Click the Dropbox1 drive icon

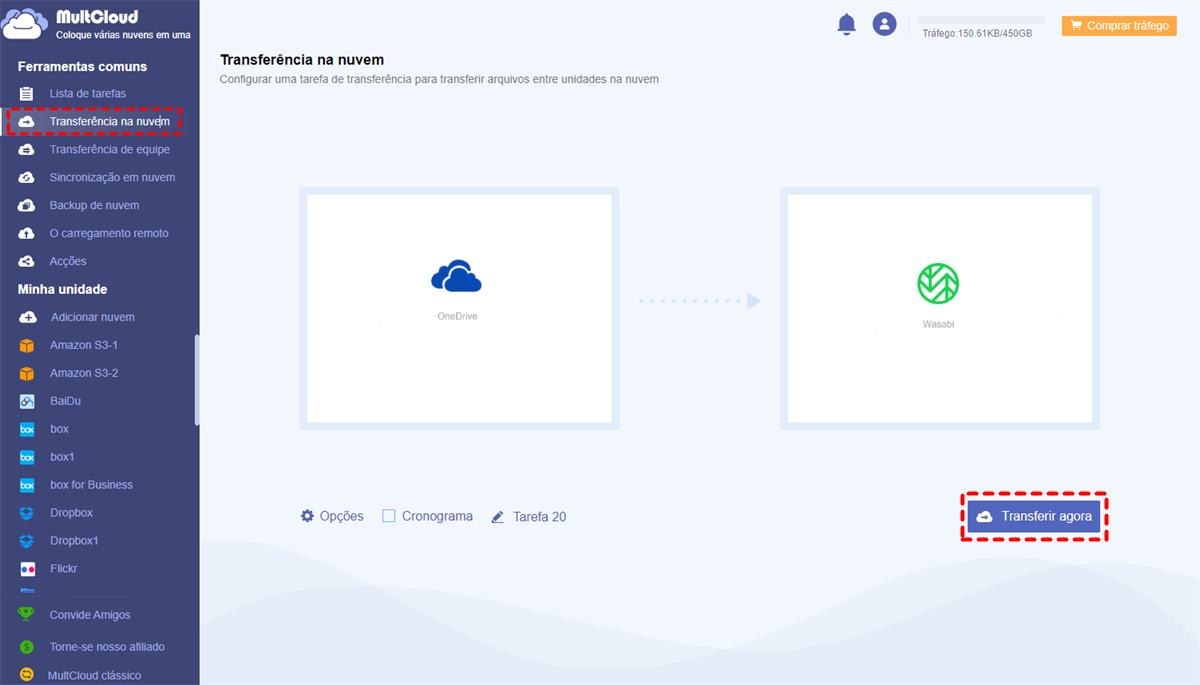28,541
